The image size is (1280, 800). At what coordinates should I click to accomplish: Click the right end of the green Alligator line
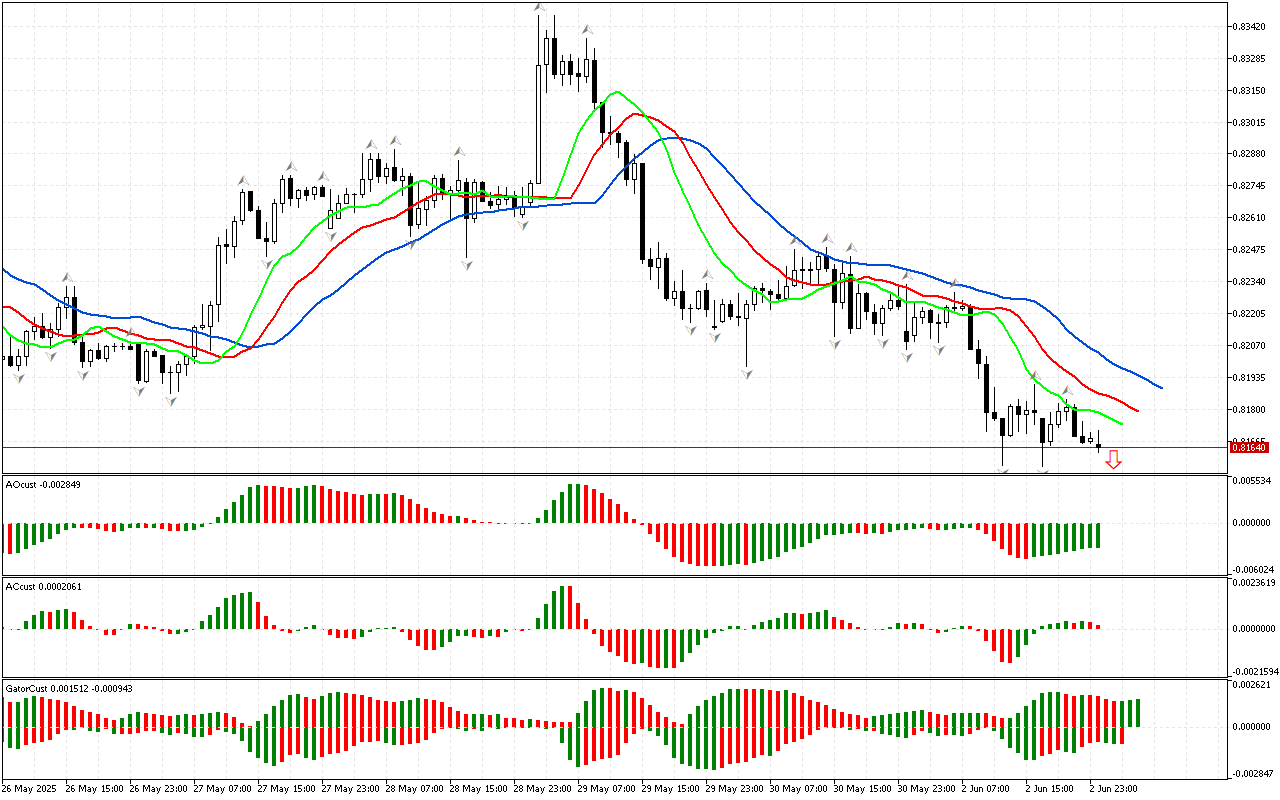pos(1121,424)
